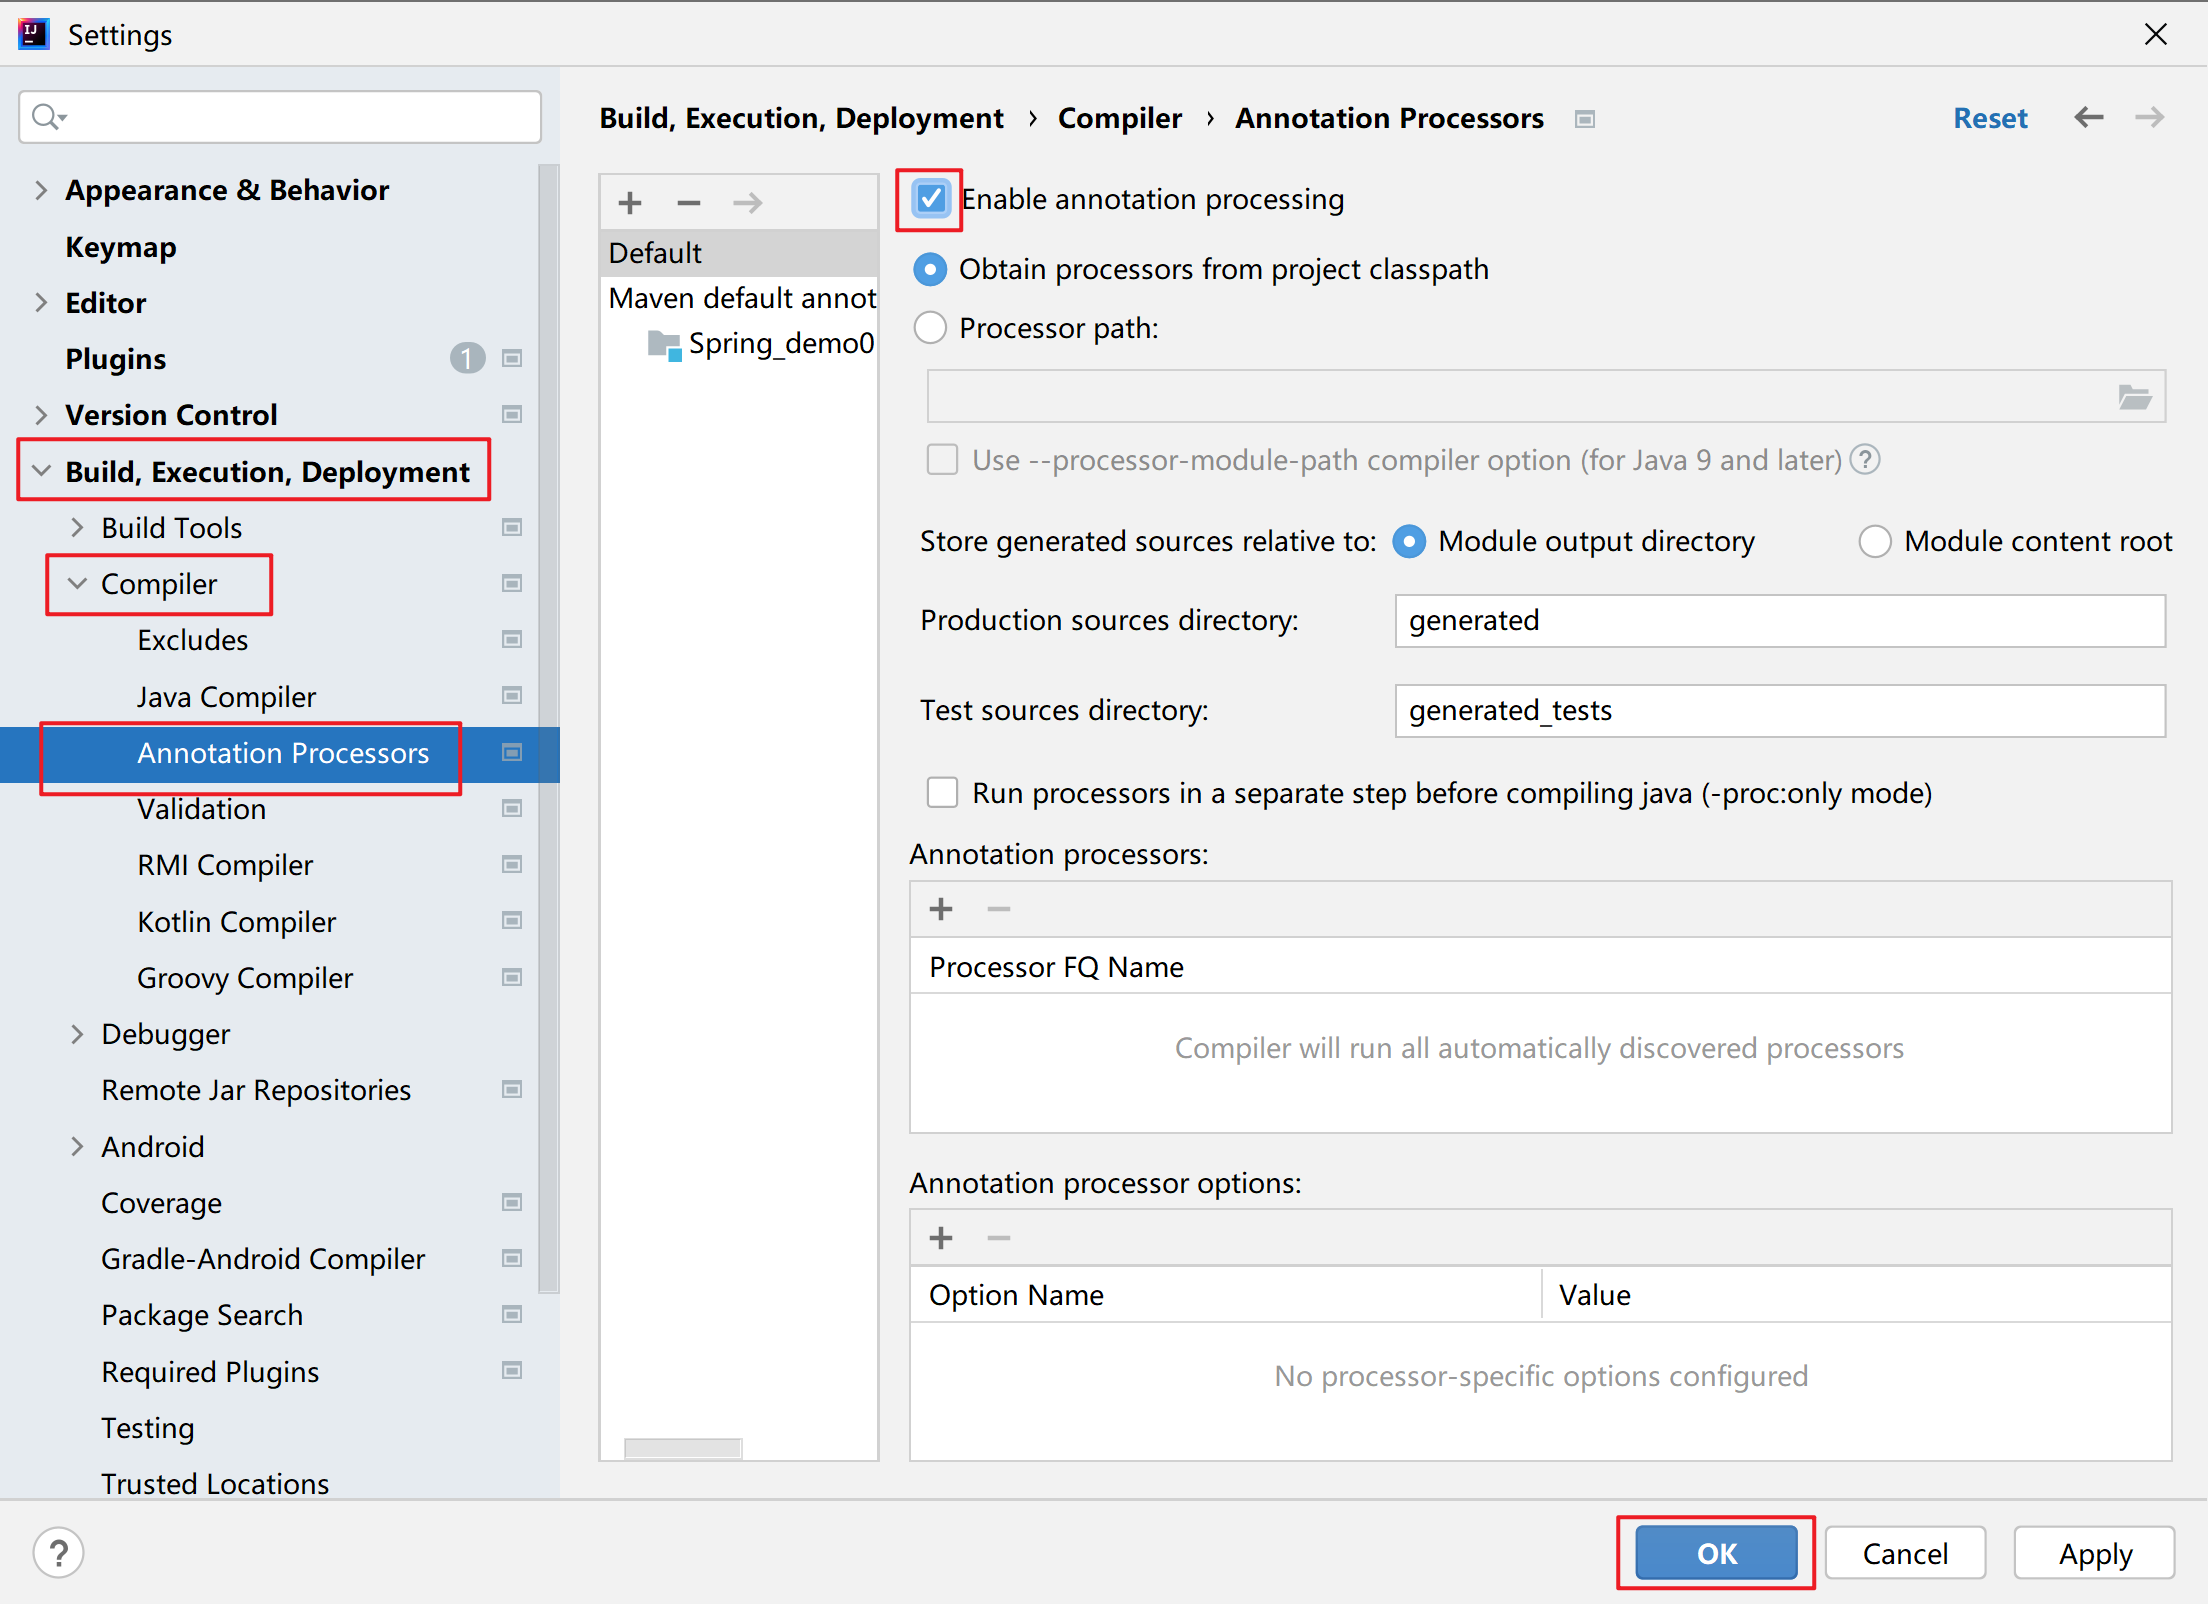Add a new annotation profile with plus icon

pos(630,203)
